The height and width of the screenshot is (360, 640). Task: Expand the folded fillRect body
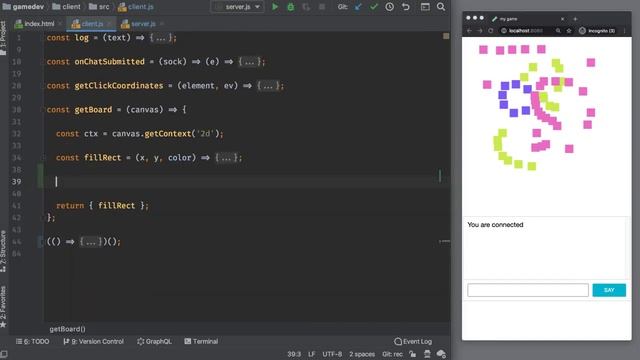coord(226,158)
